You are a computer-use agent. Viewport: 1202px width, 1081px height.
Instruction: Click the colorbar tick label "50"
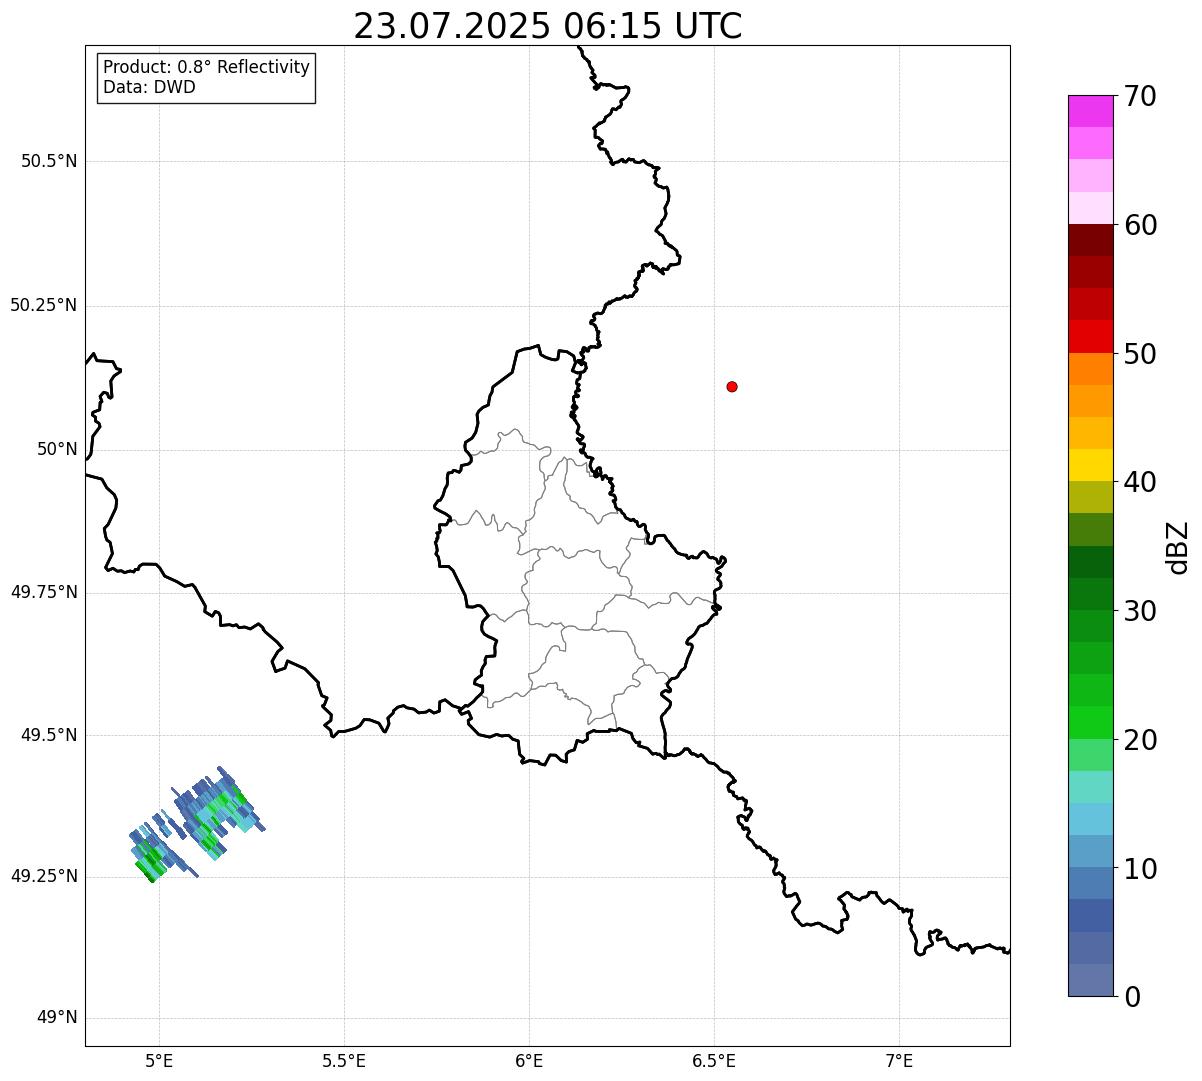pos(1141,354)
